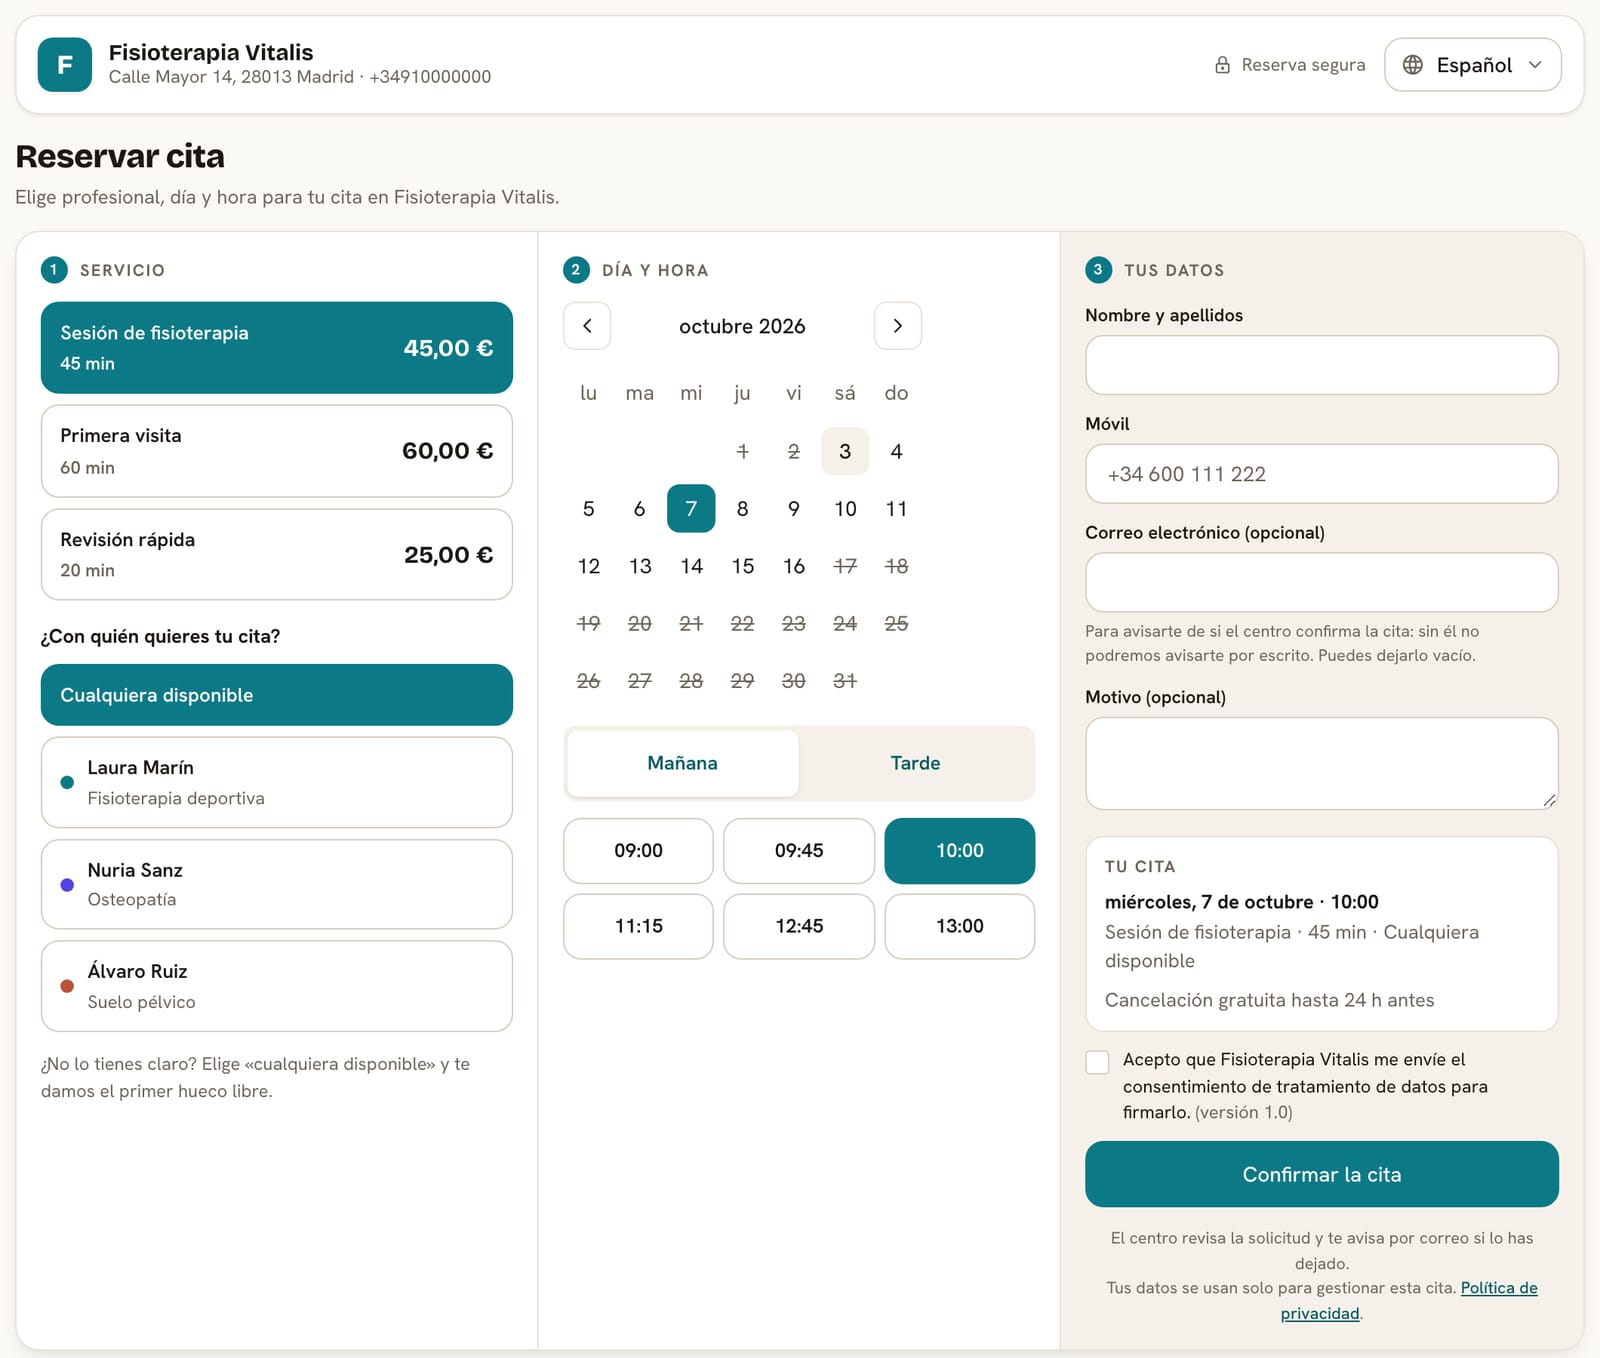The height and width of the screenshot is (1358, 1600).
Task: Click the padlock icon beside Reserva segura
Action: pyautogui.click(x=1222, y=65)
